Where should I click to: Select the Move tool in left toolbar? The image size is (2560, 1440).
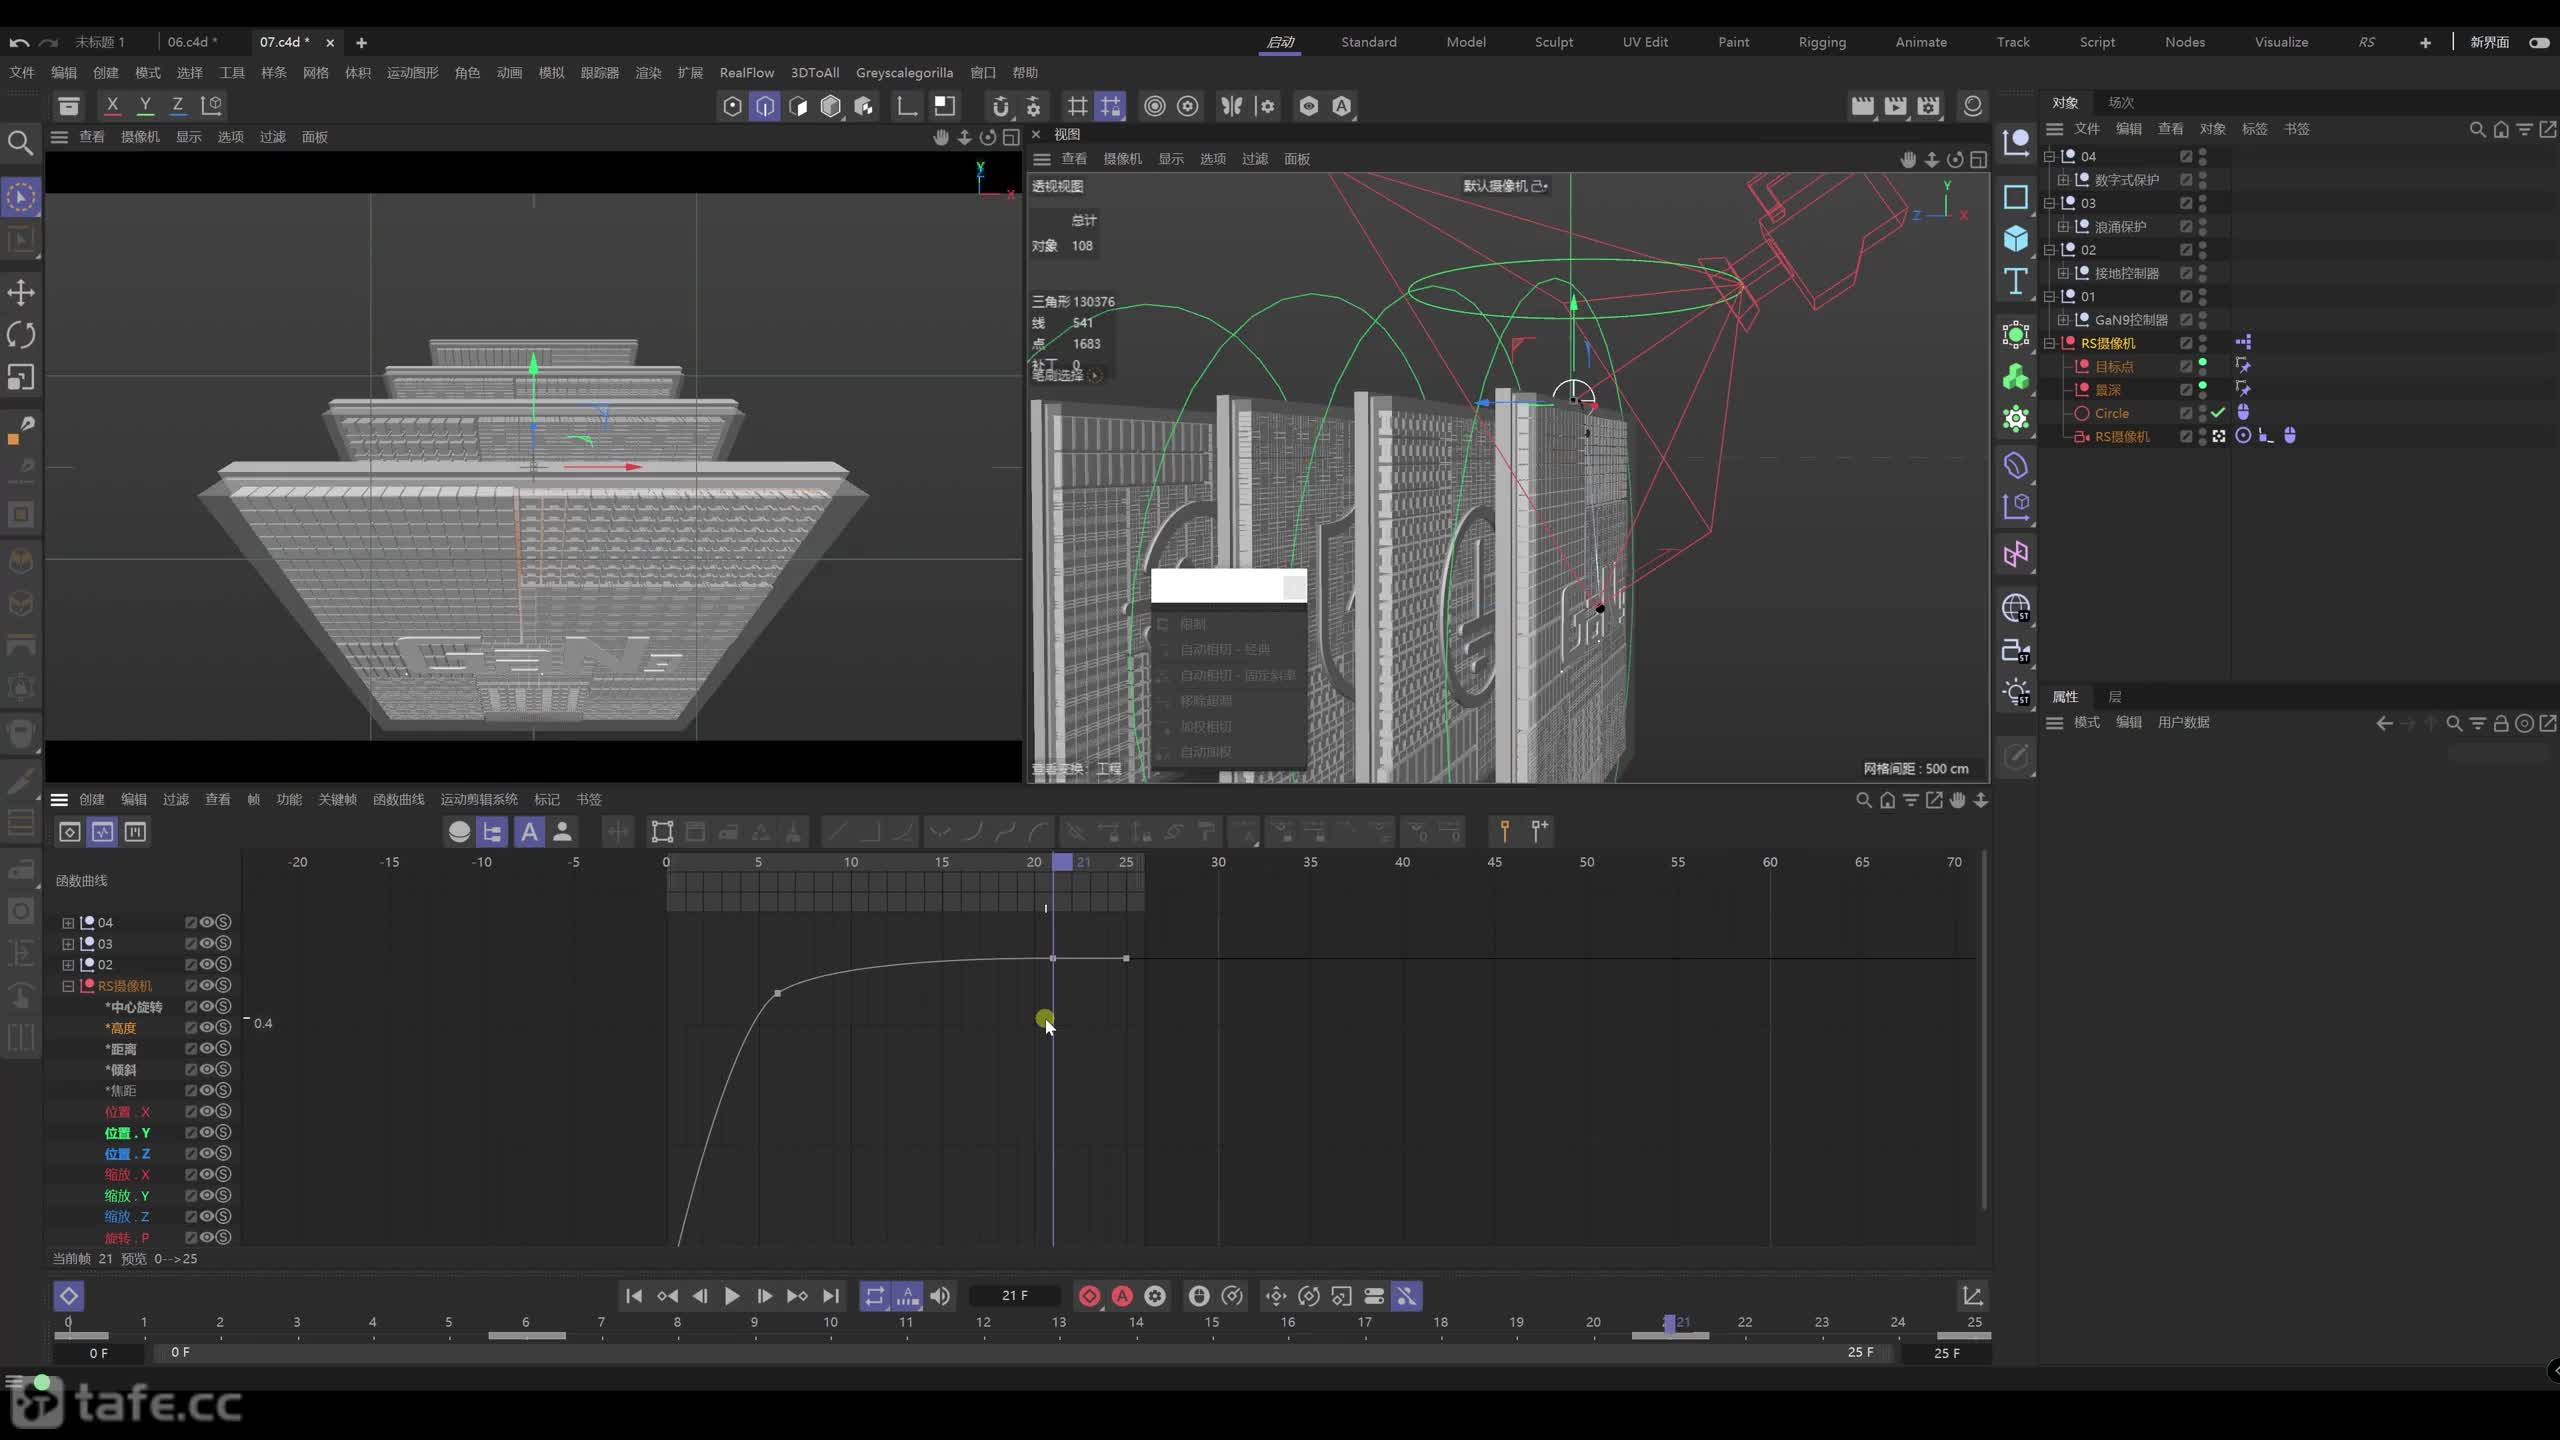pos(21,293)
